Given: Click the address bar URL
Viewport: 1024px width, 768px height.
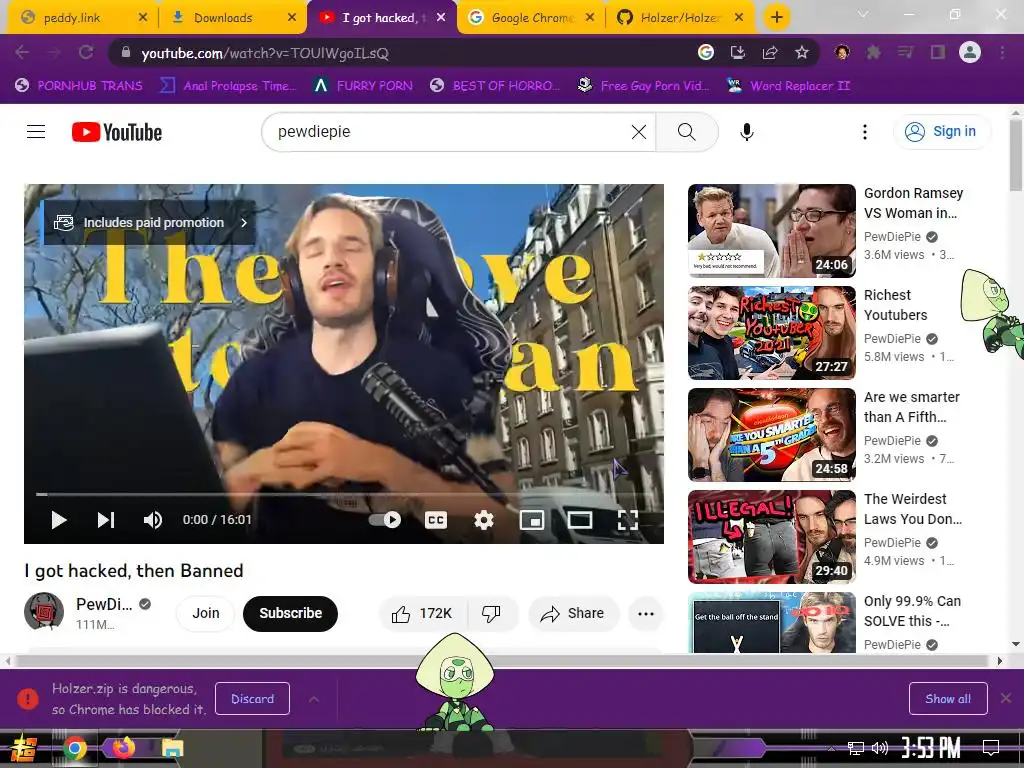Looking at the screenshot, I should coord(264,53).
